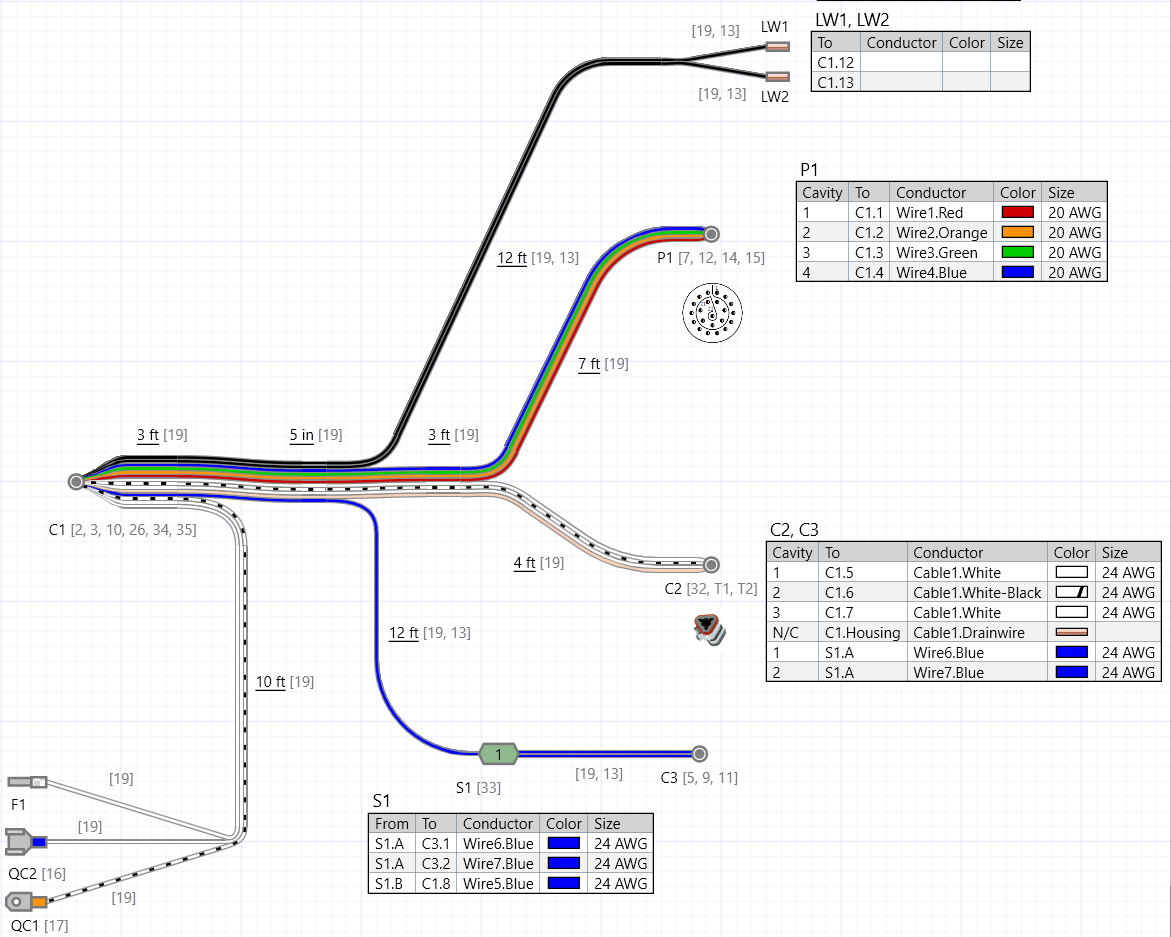Click the white-black striped swatch for Cable1.White-Black

coord(1071,592)
